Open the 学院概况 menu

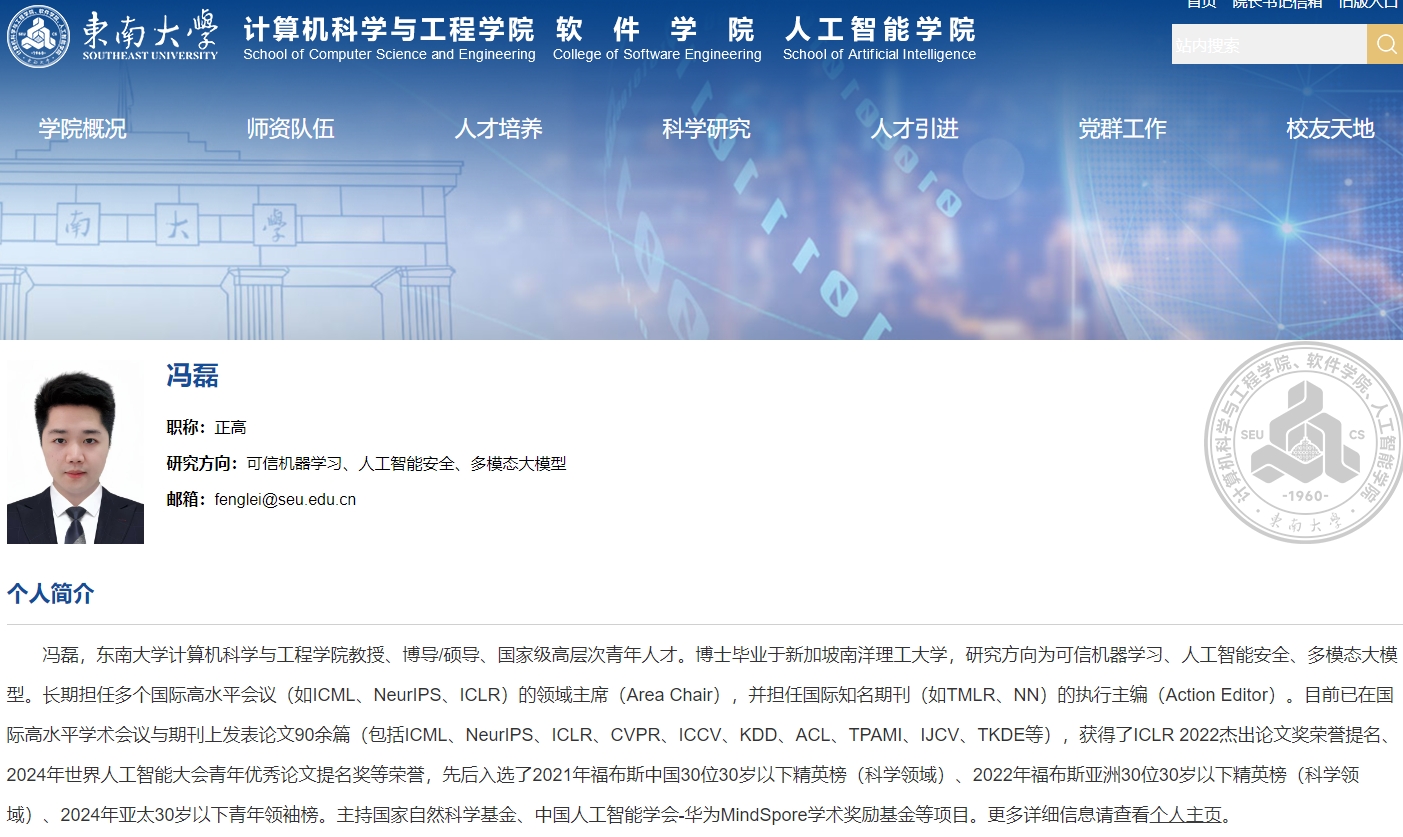coord(83,129)
